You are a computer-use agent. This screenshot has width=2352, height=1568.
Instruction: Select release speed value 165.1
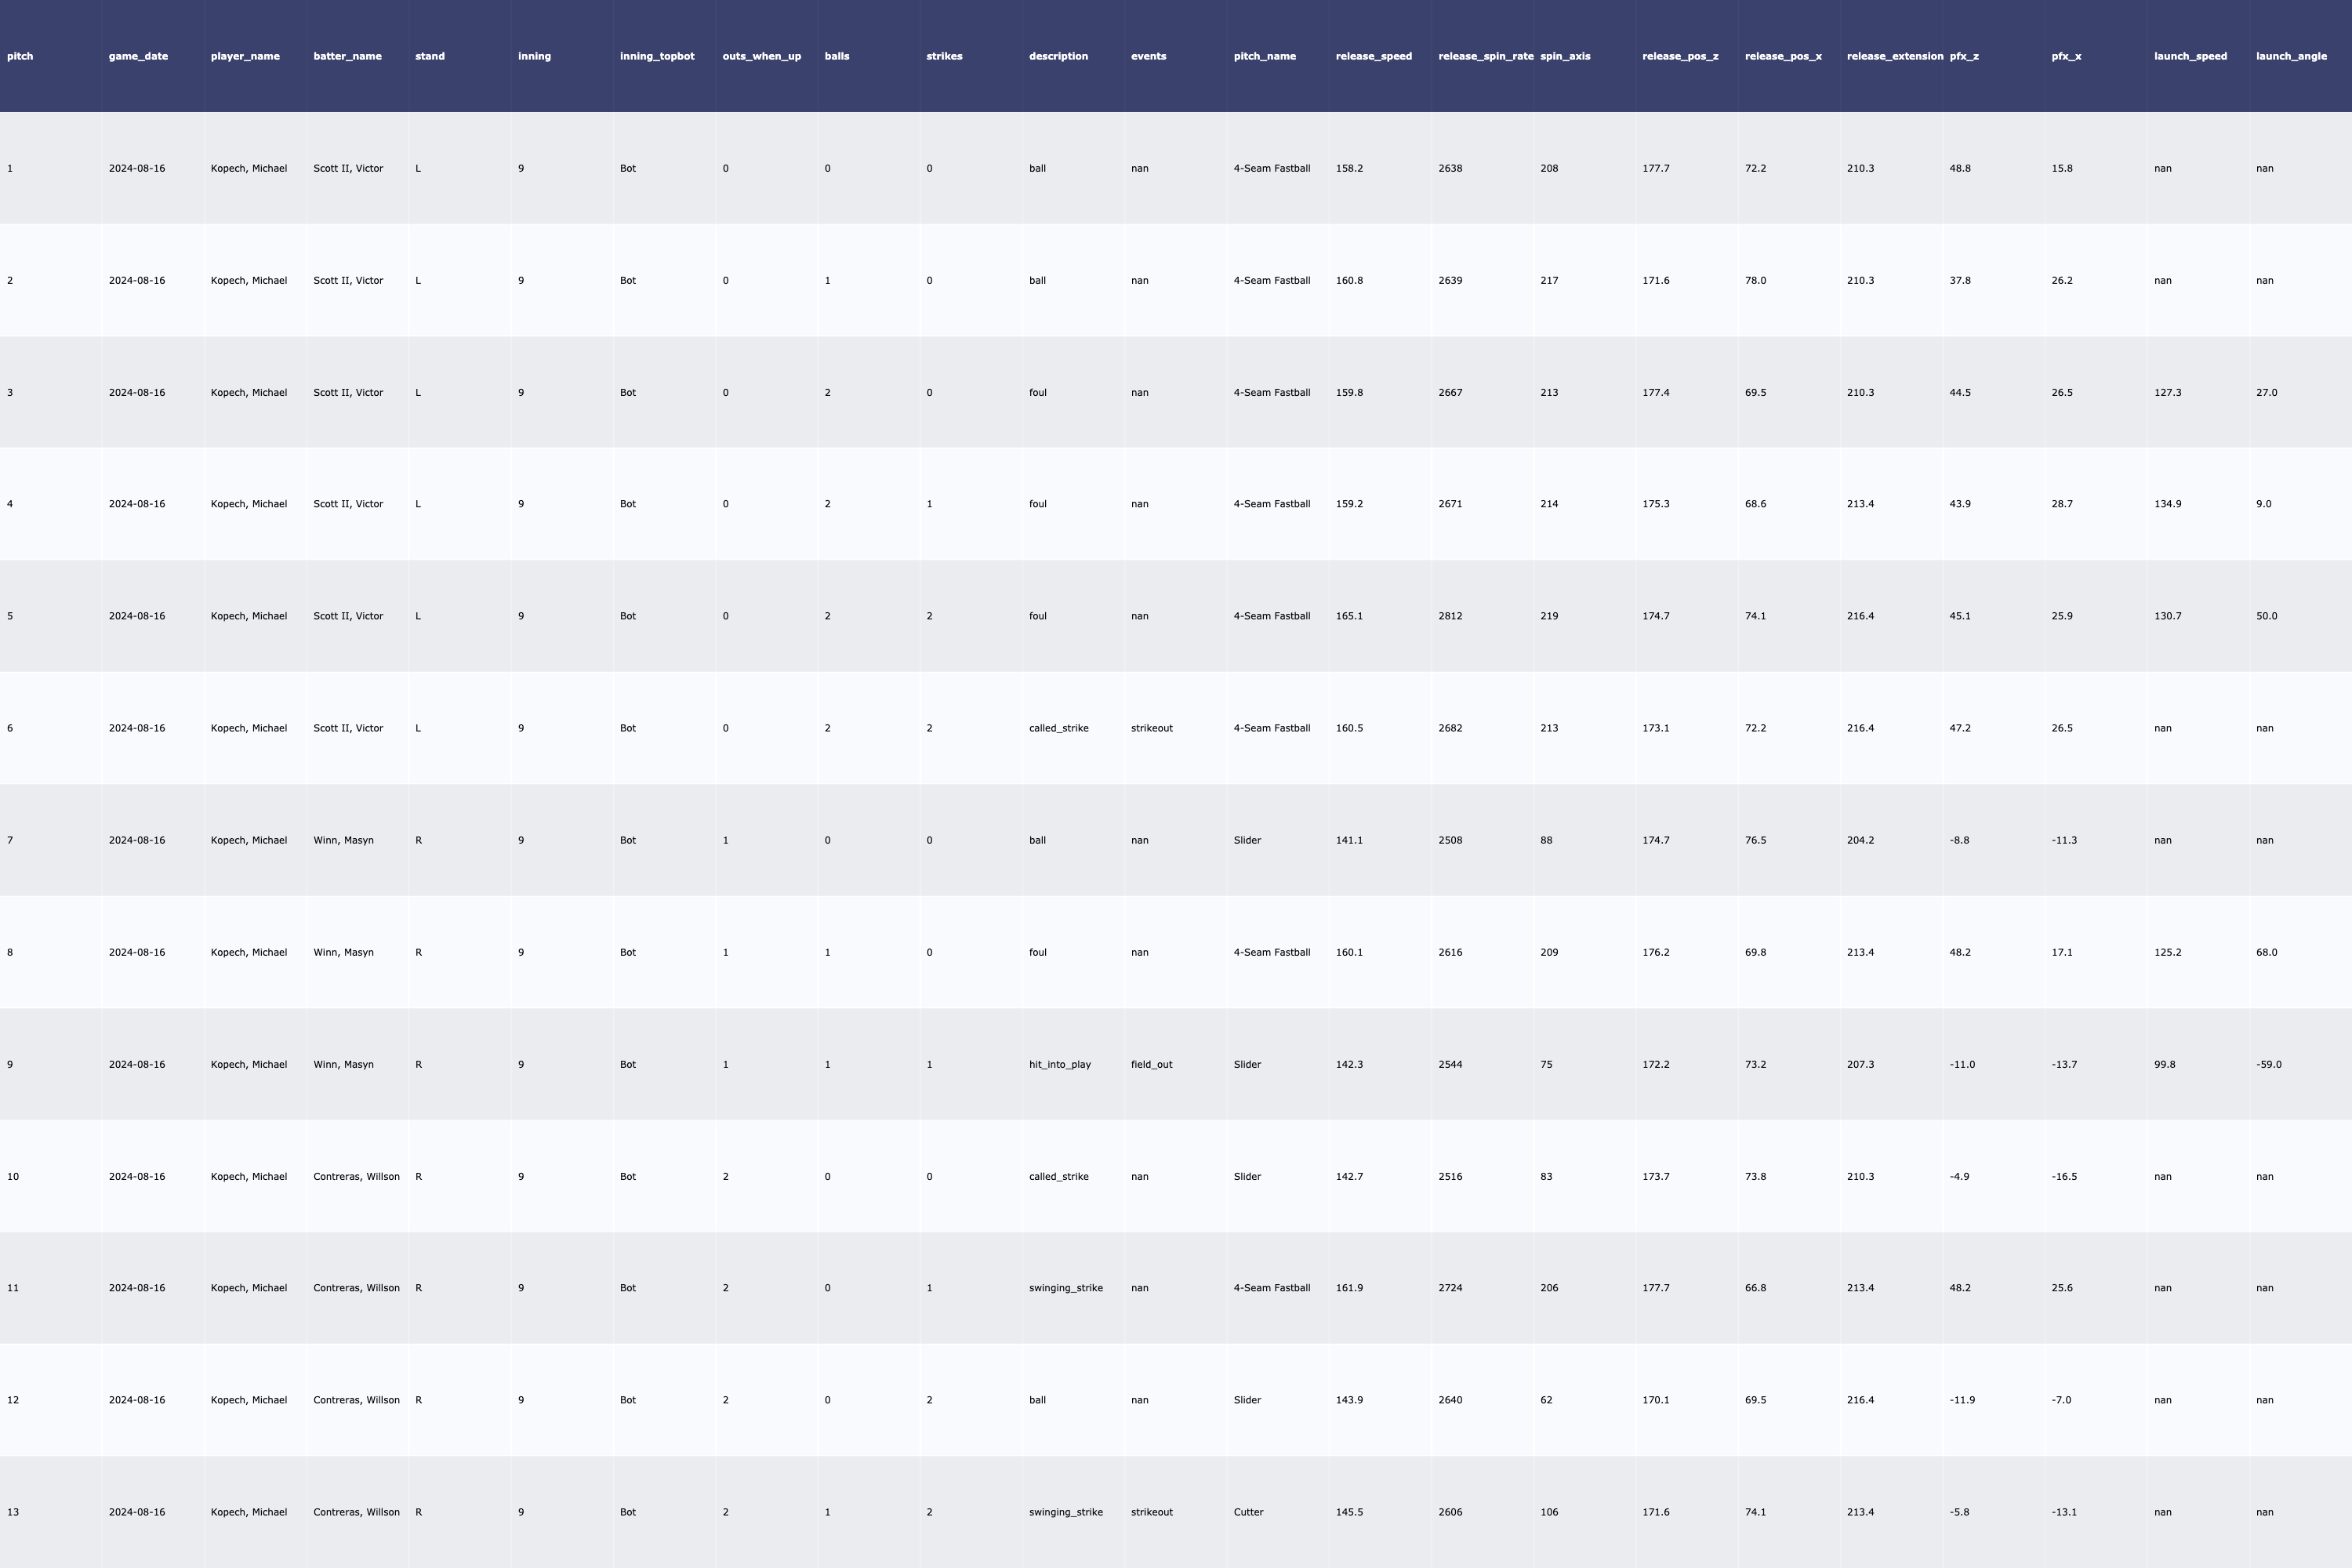click(x=1349, y=616)
